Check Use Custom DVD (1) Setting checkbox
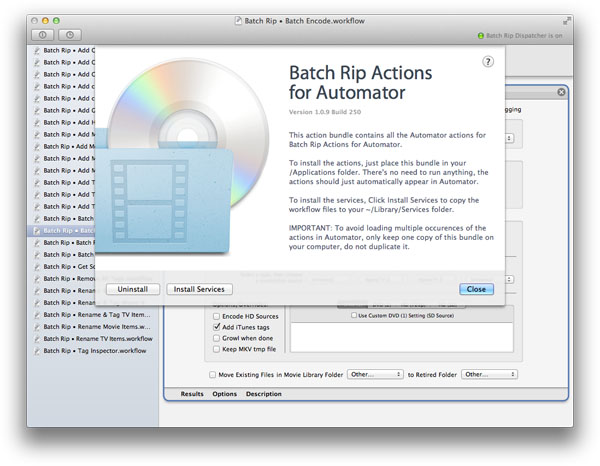 [354, 315]
